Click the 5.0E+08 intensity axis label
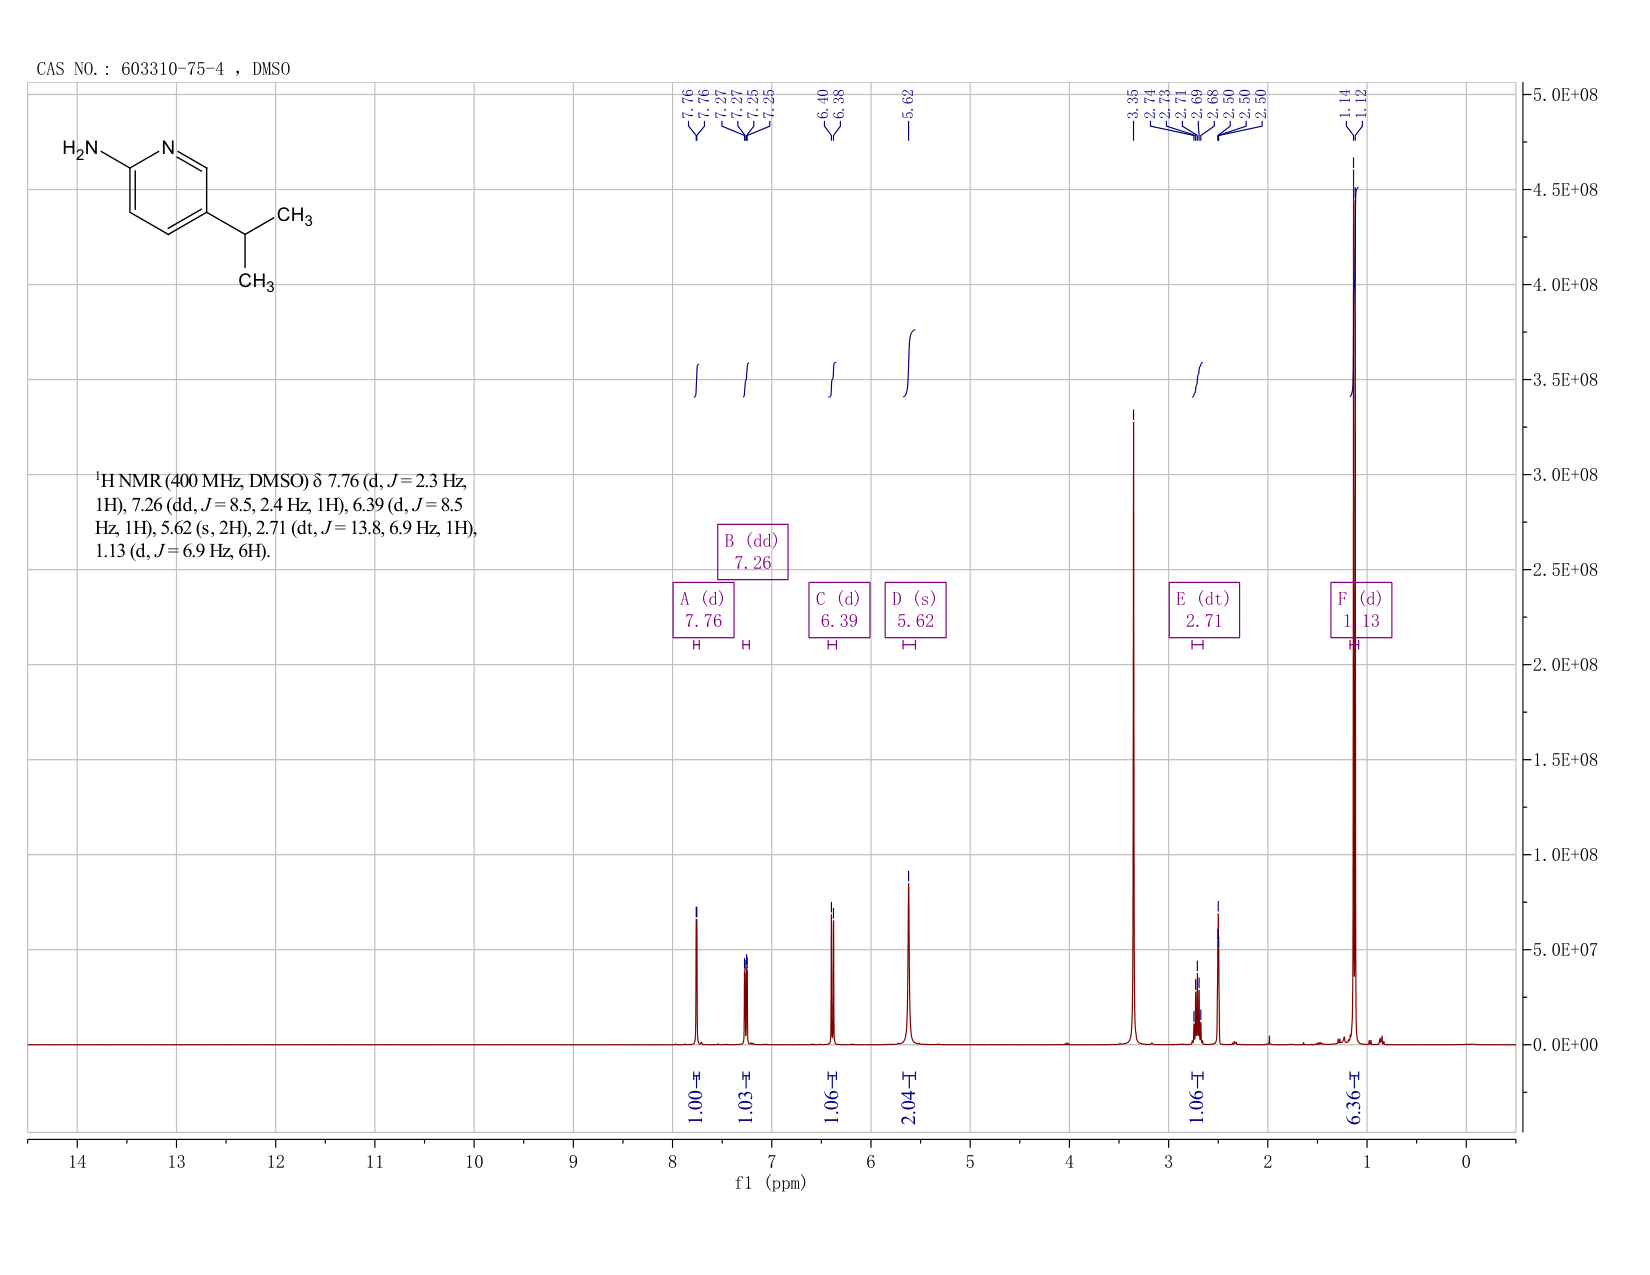Image resolution: width=1650 pixels, height=1275 pixels. tap(1565, 94)
